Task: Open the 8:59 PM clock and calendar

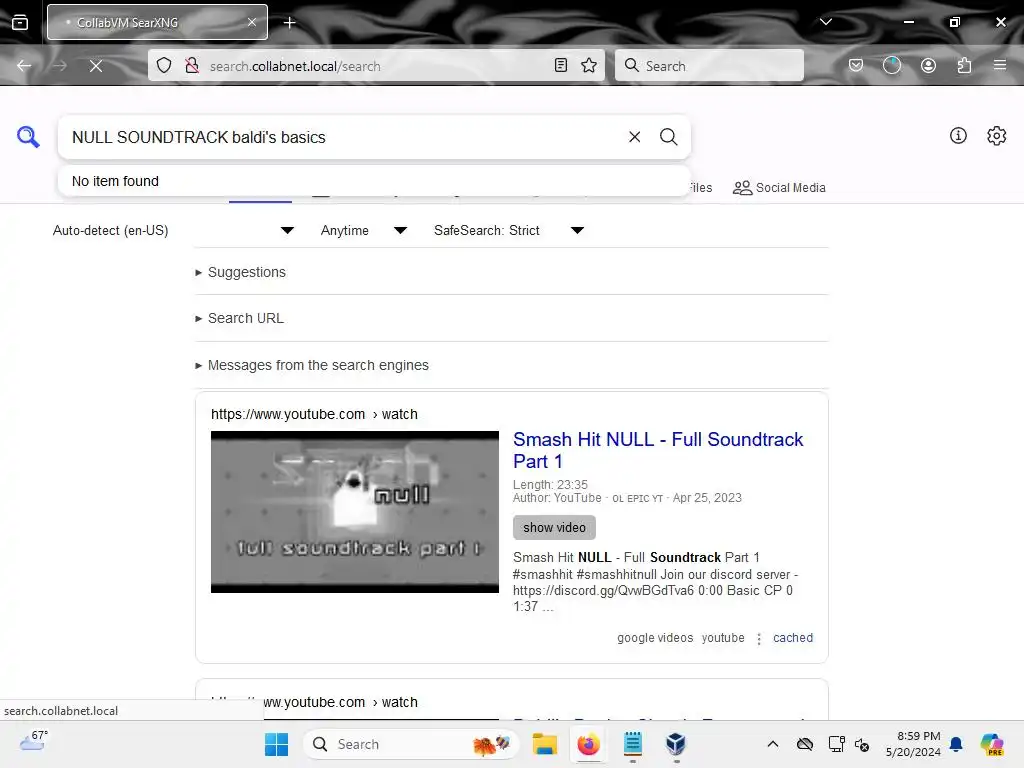Action: (x=913, y=744)
